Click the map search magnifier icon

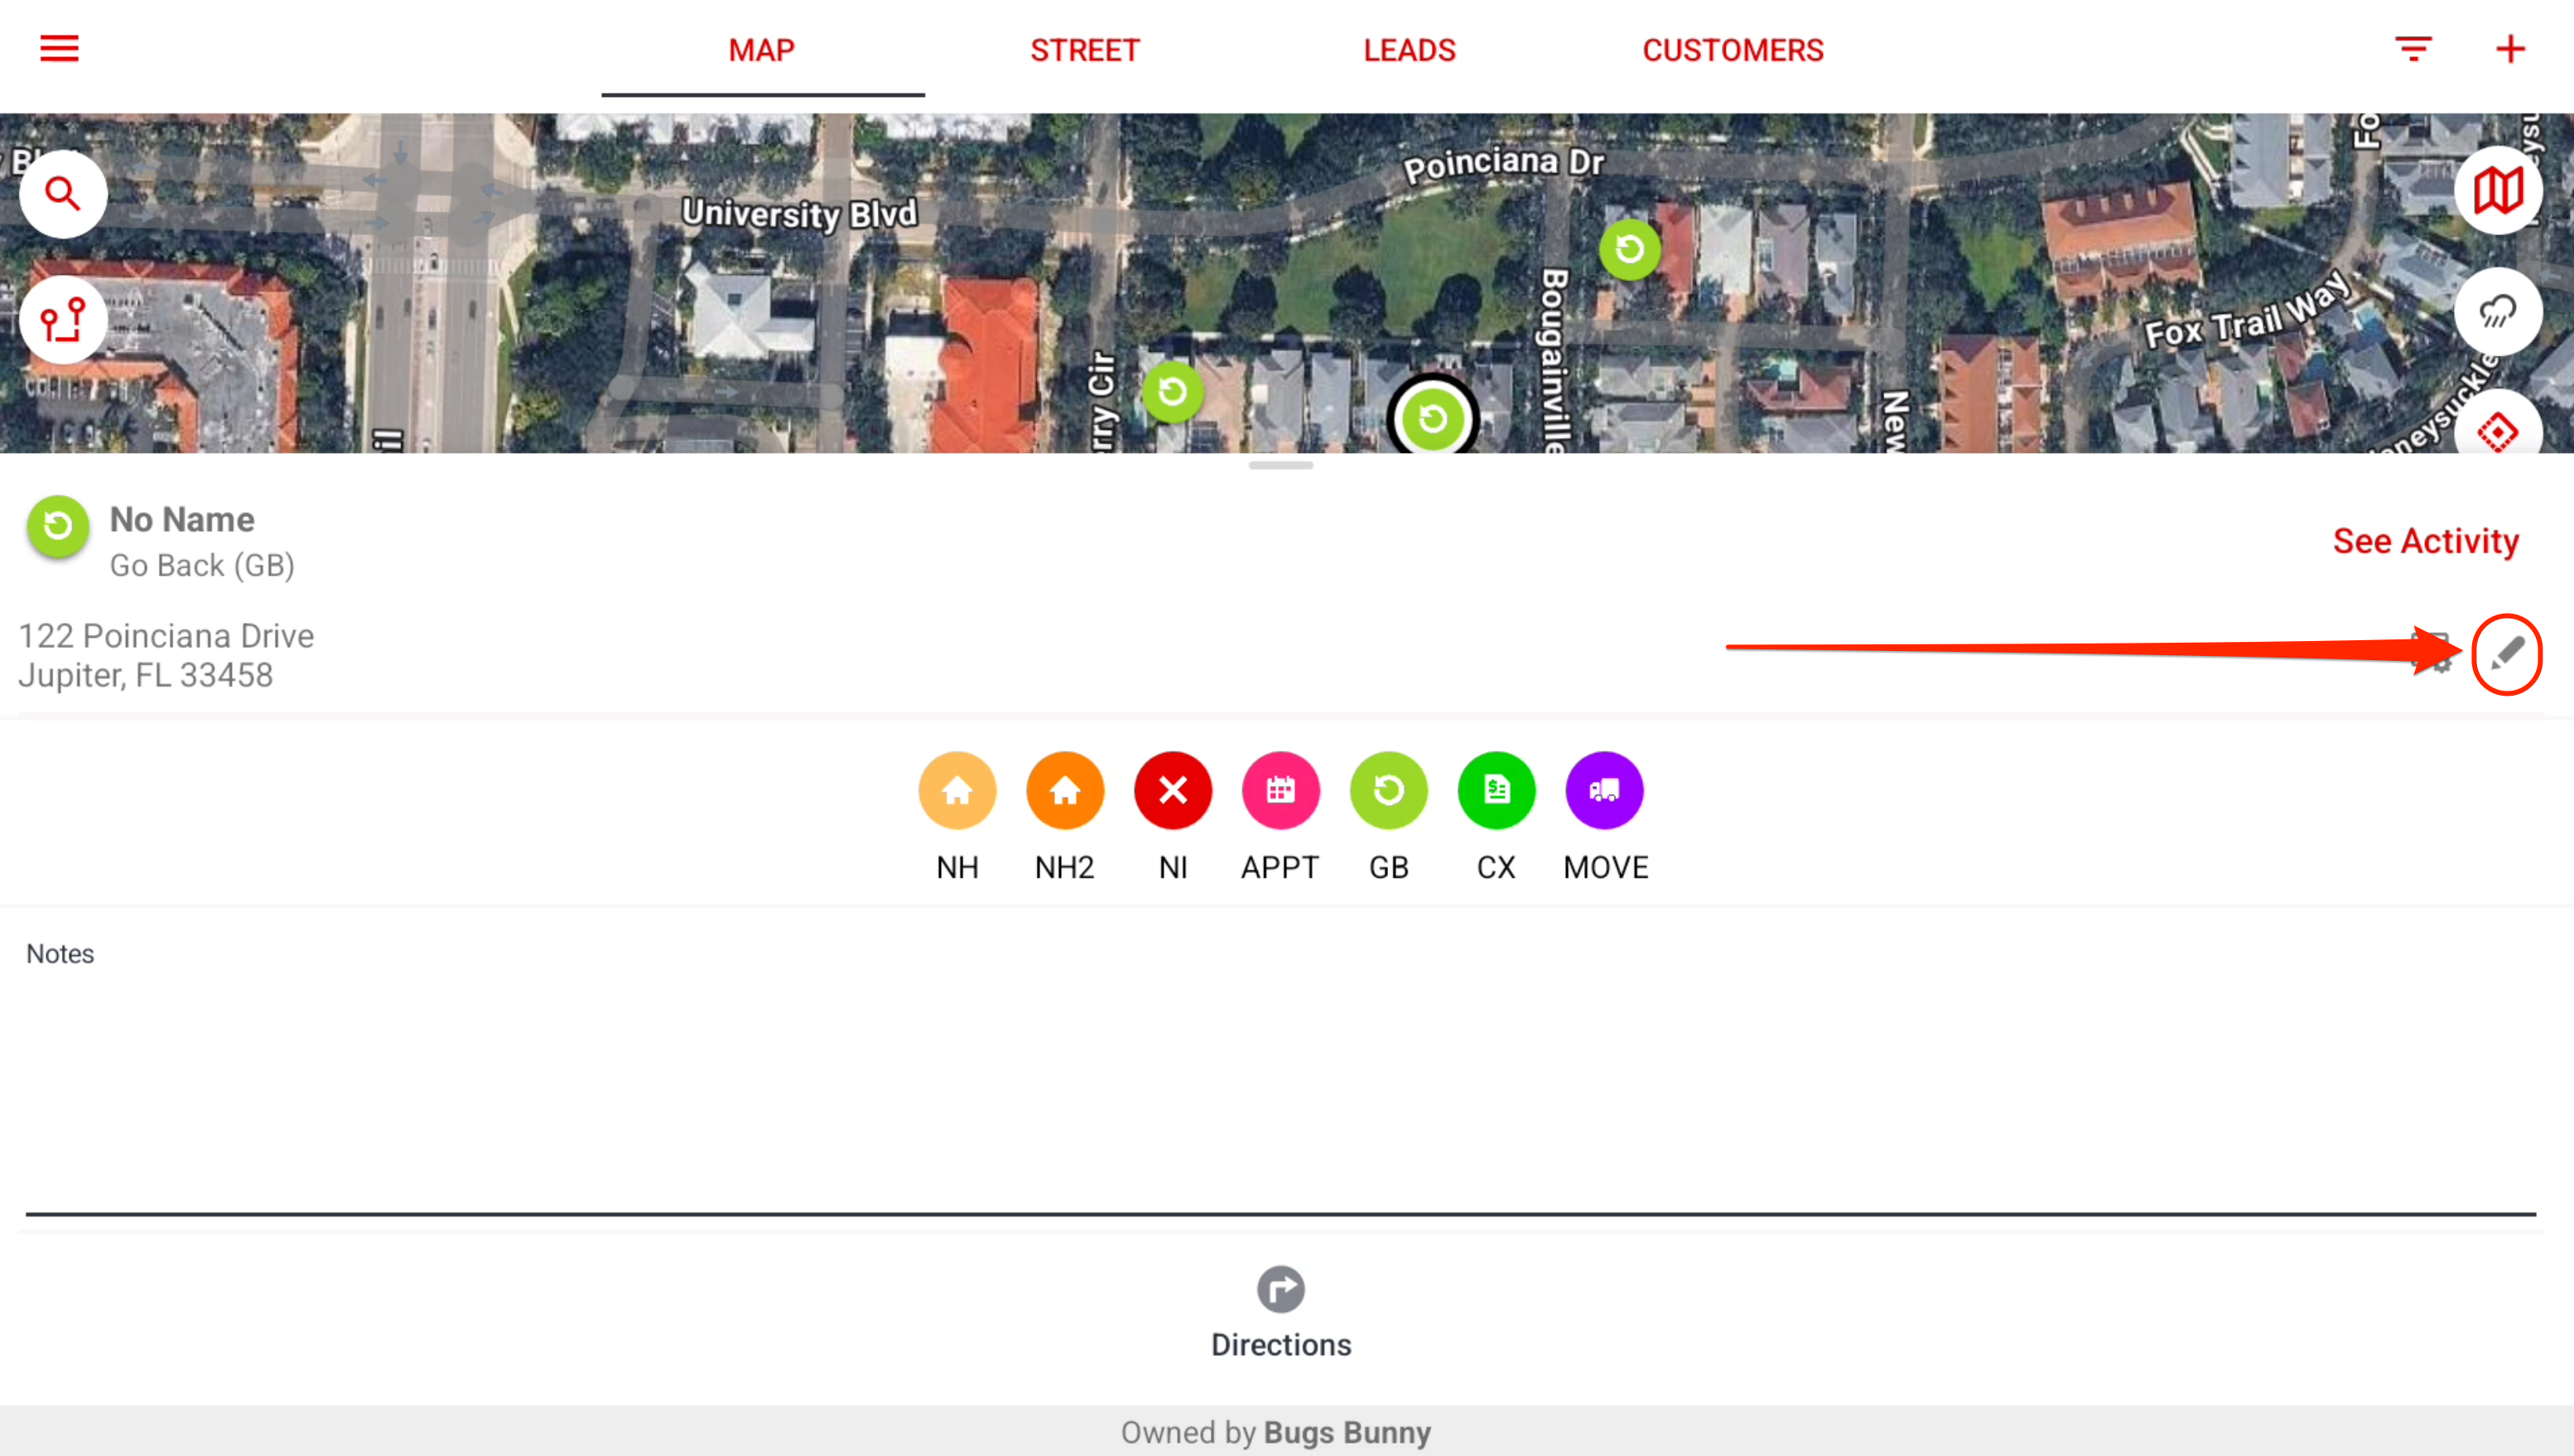tap(63, 194)
